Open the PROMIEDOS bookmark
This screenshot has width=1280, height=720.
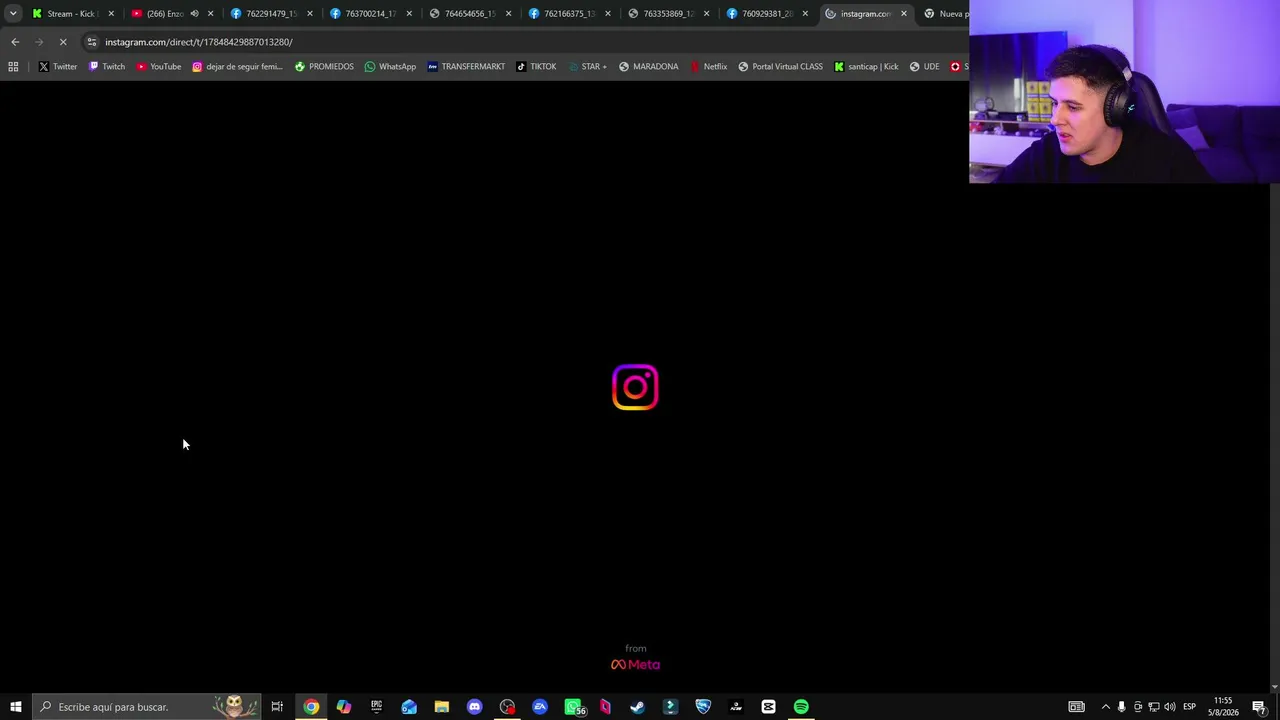click(x=324, y=67)
